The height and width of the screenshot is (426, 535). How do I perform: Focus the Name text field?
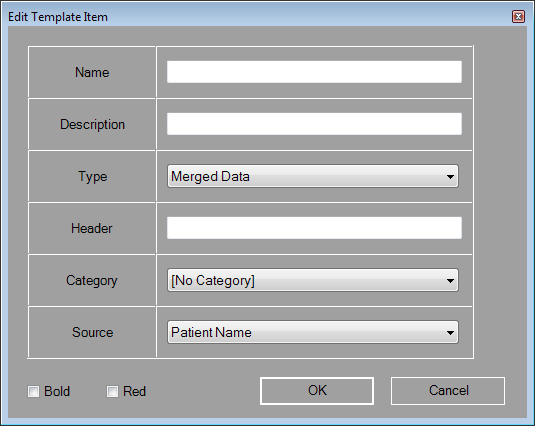314,72
